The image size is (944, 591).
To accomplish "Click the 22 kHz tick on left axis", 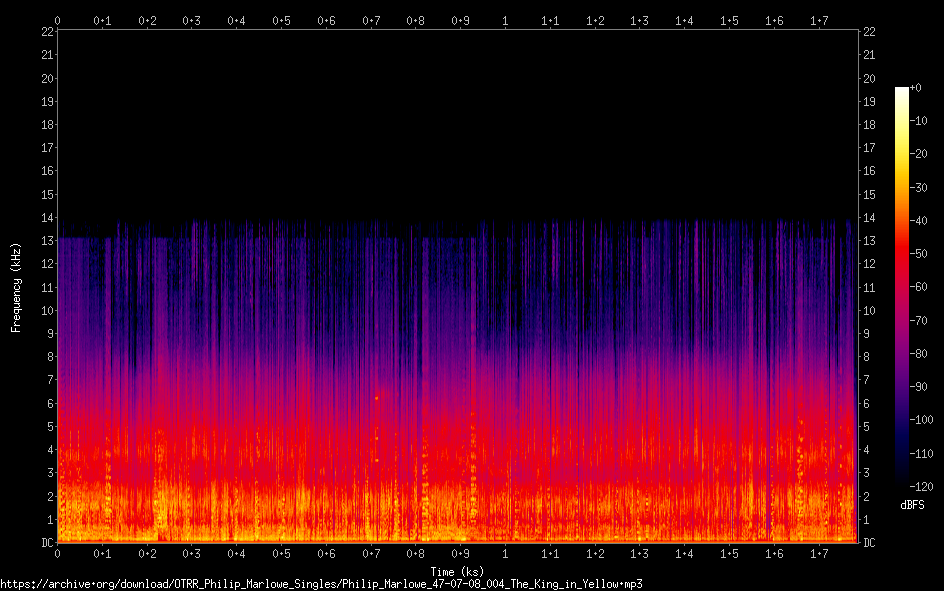I will [47, 32].
